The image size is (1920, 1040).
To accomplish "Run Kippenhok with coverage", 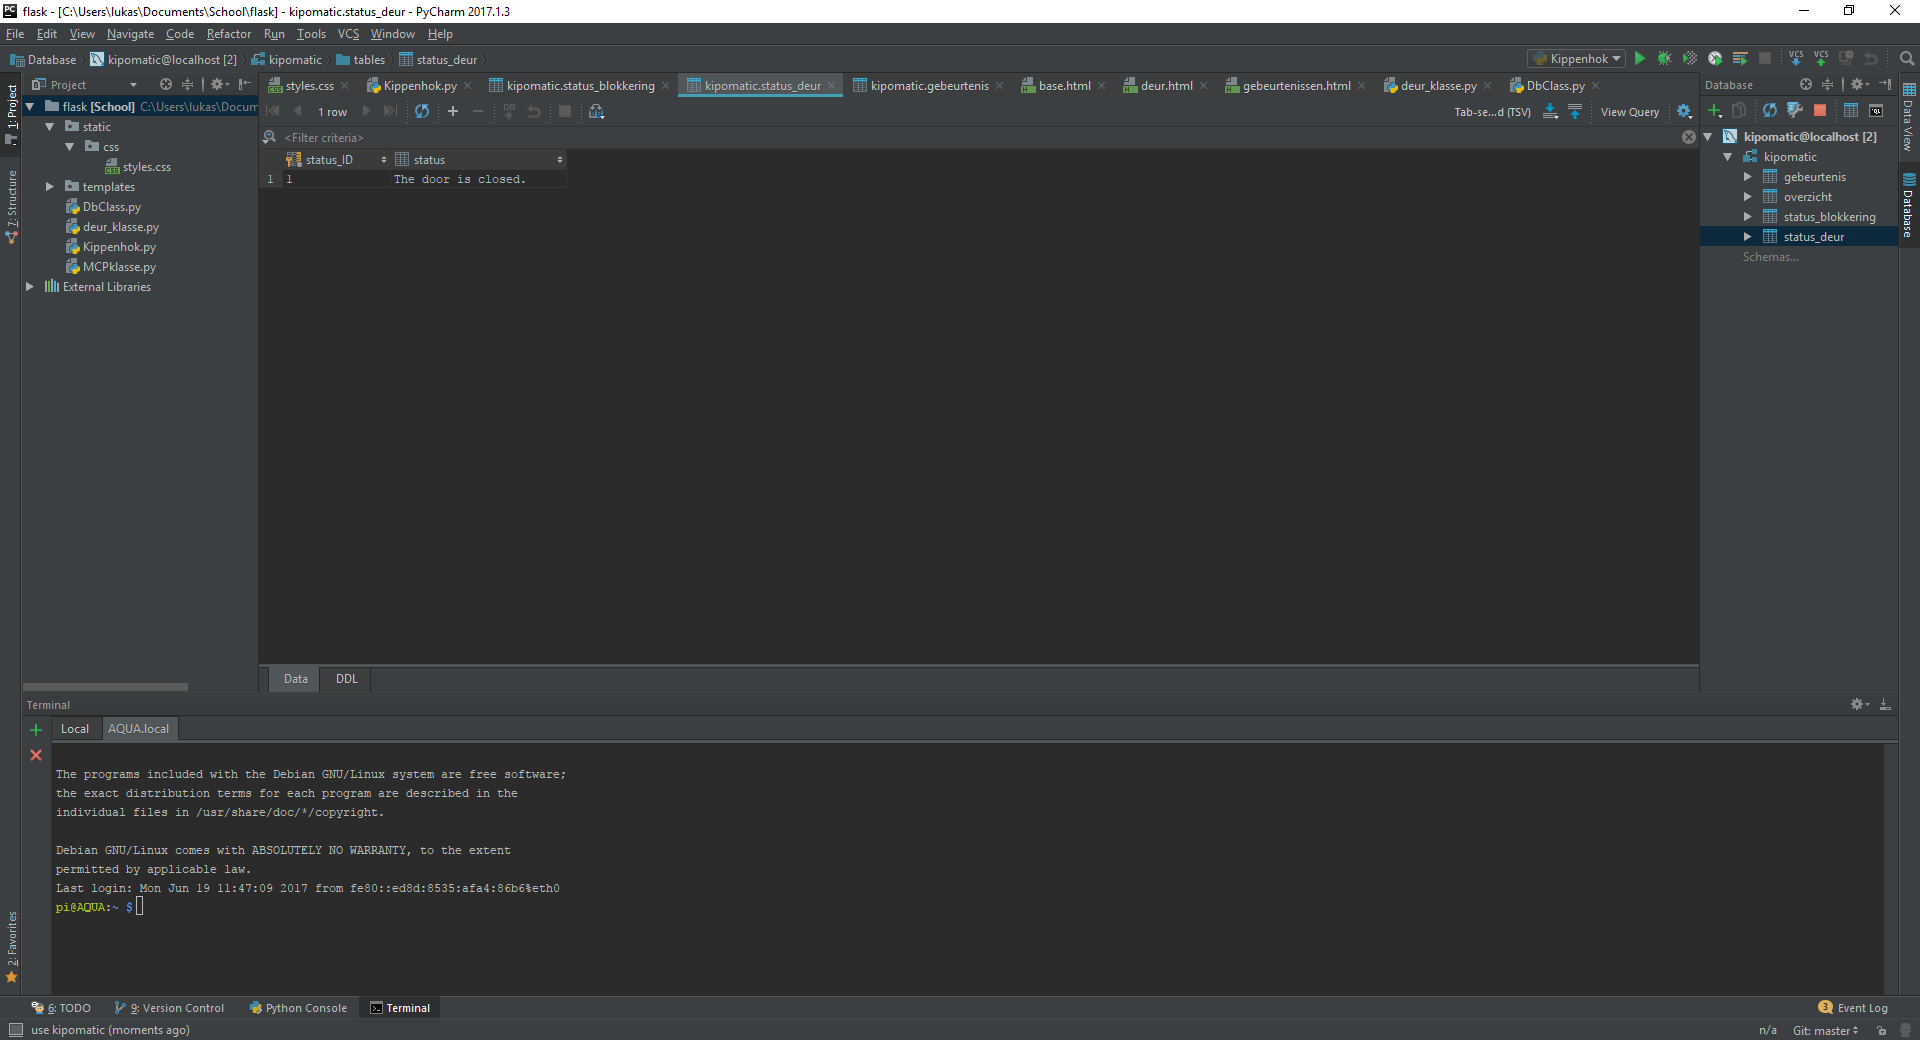I will click(x=1690, y=59).
